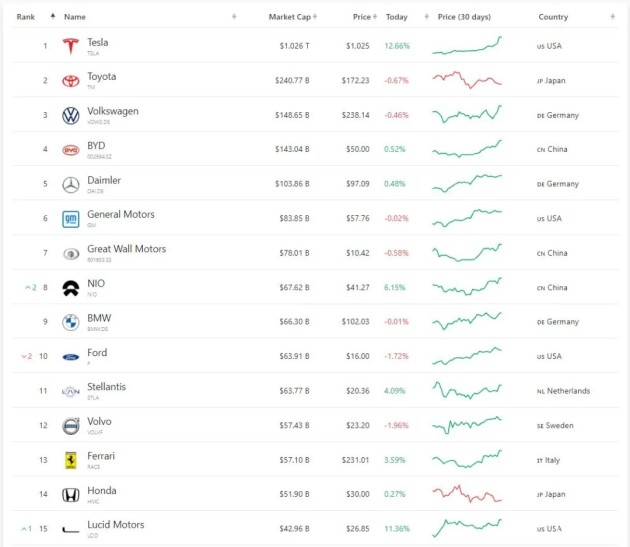
Task: Sort by Today column header
Action: 397,17
